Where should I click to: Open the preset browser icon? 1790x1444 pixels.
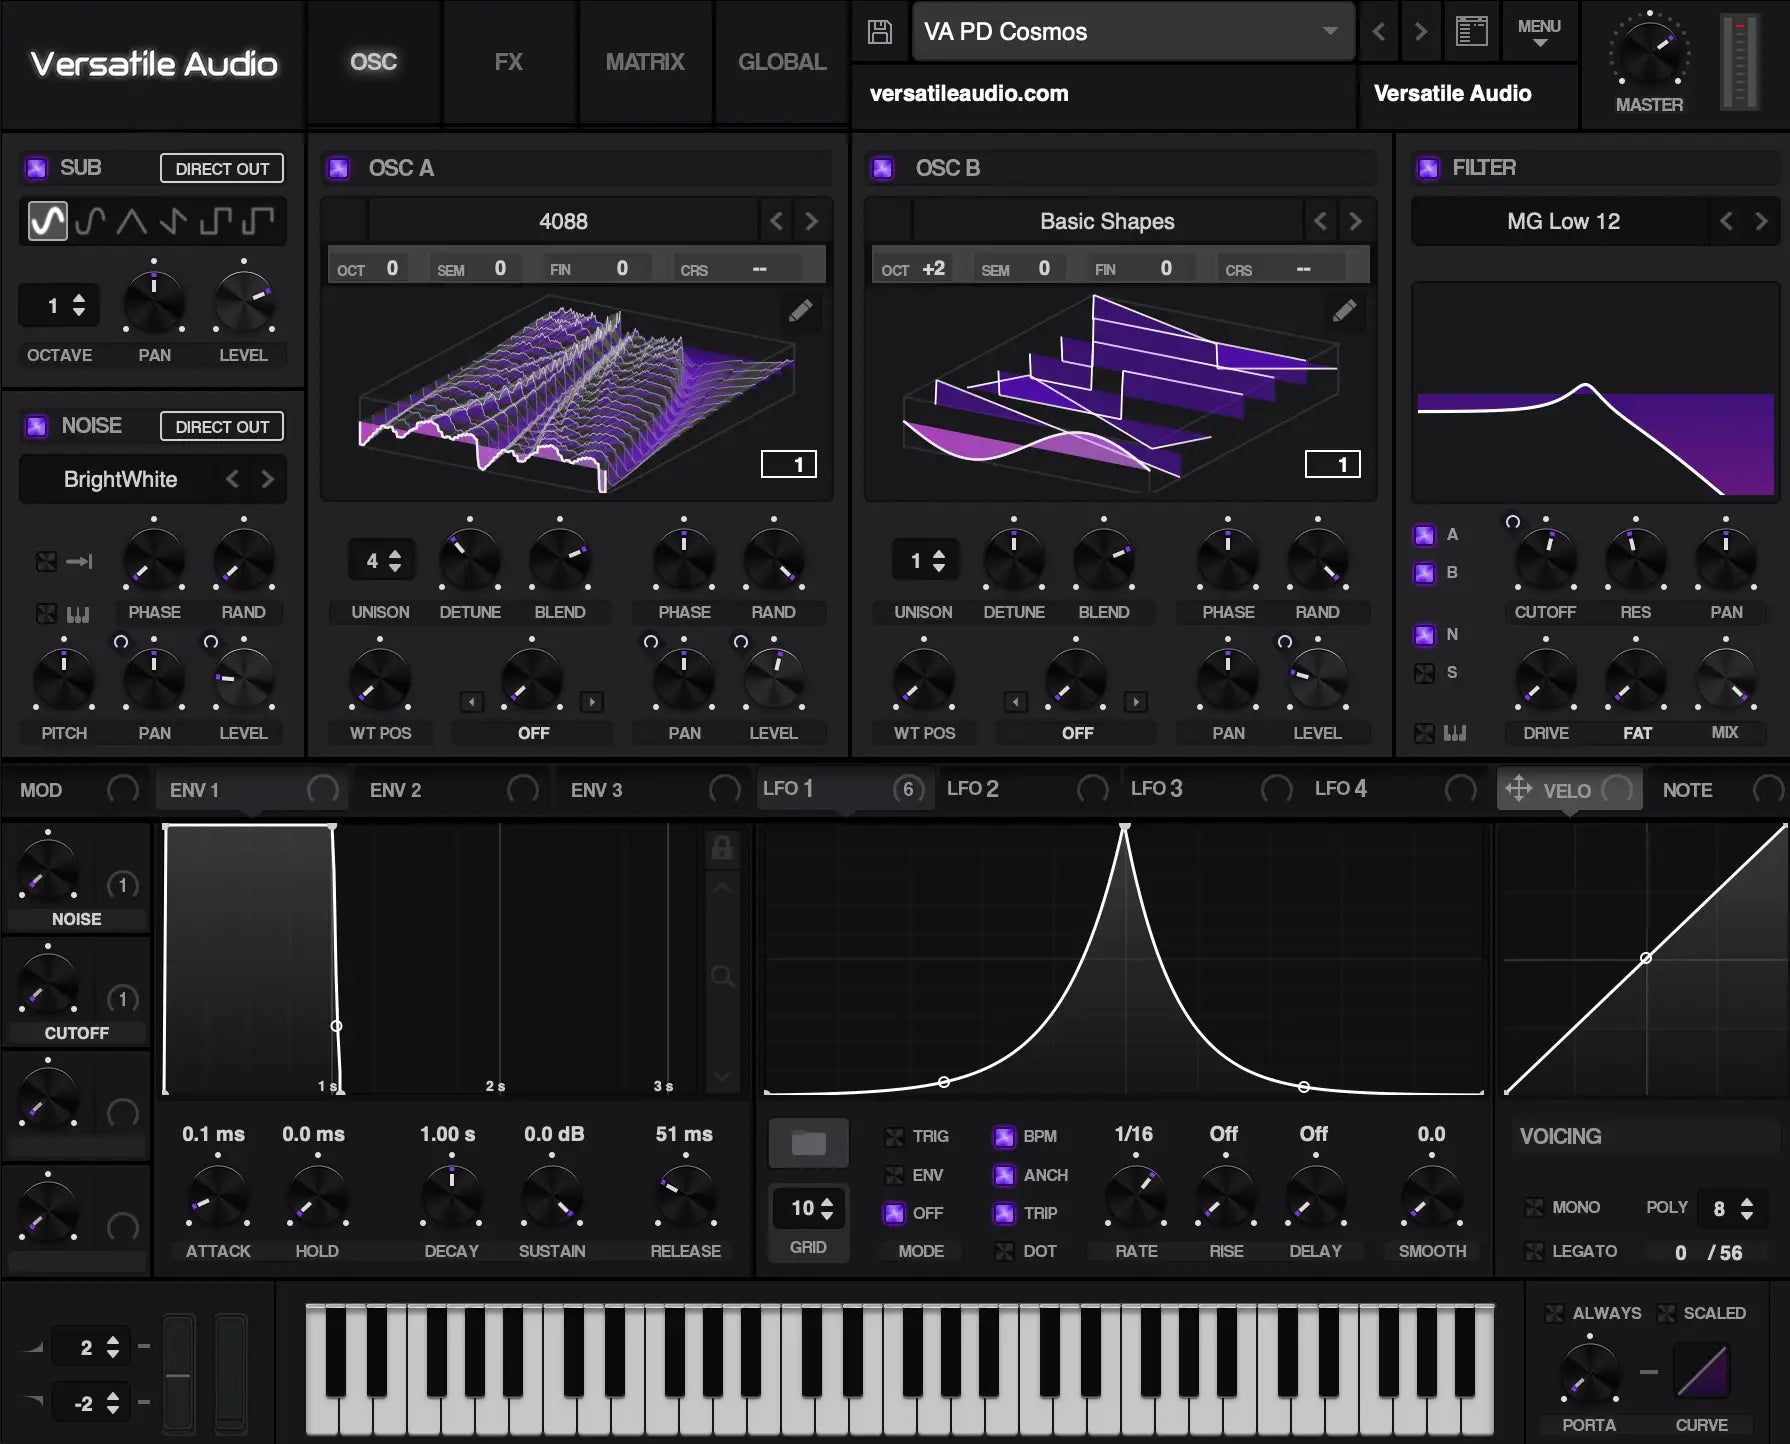point(1471,32)
